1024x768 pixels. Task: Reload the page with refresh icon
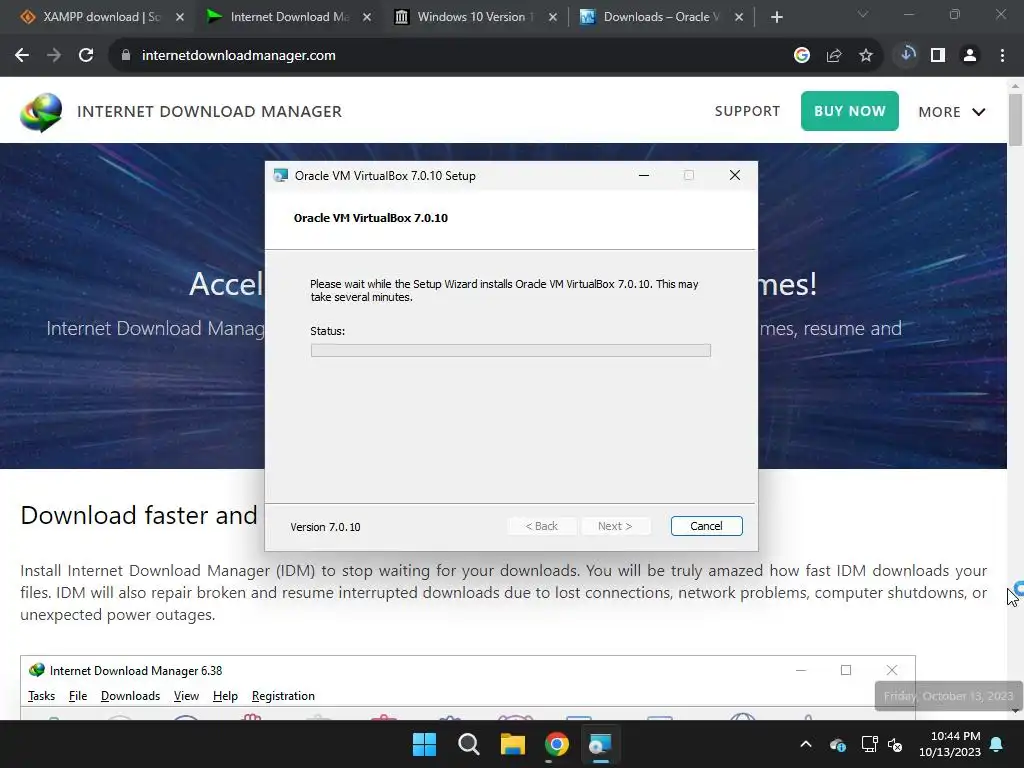tap(86, 56)
